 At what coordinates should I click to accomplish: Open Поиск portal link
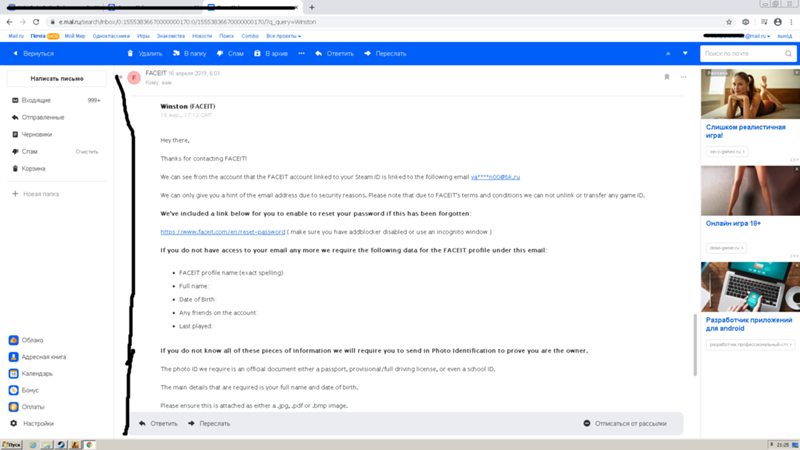point(226,36)
